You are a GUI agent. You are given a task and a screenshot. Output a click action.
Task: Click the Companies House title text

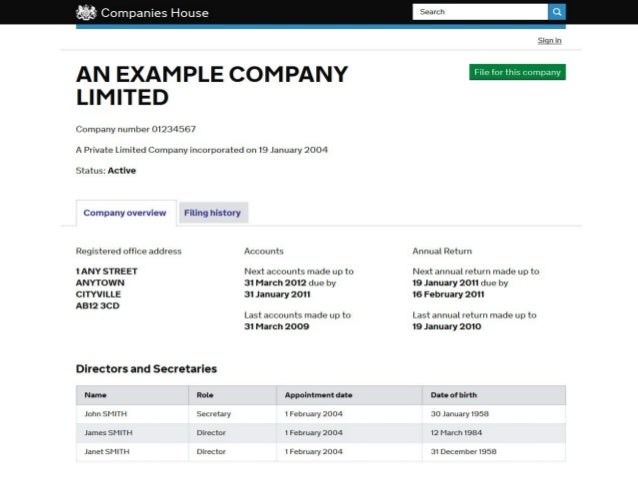155,13
